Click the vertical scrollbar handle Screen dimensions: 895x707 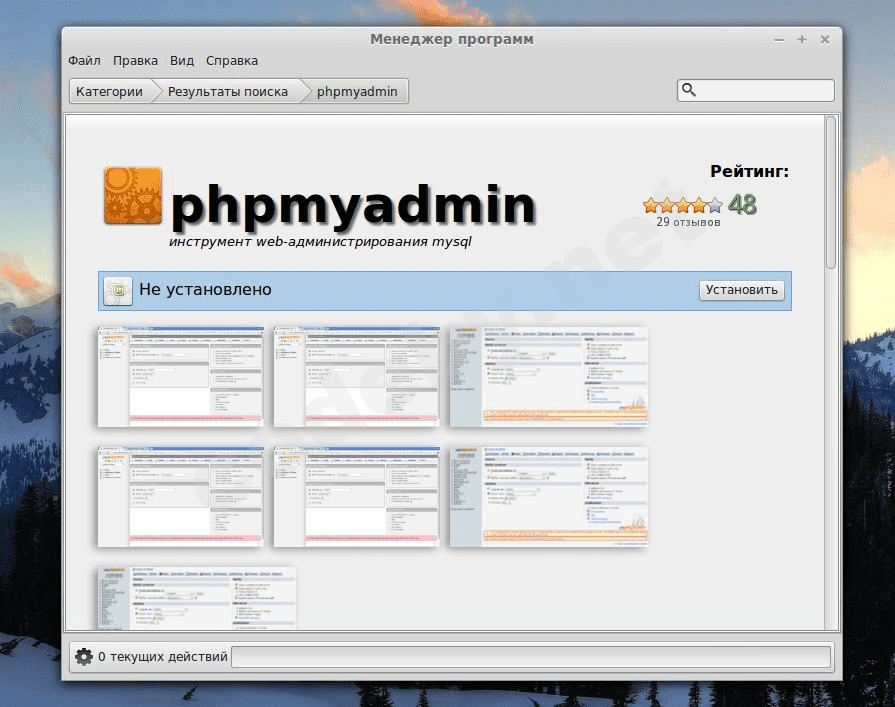830,190
